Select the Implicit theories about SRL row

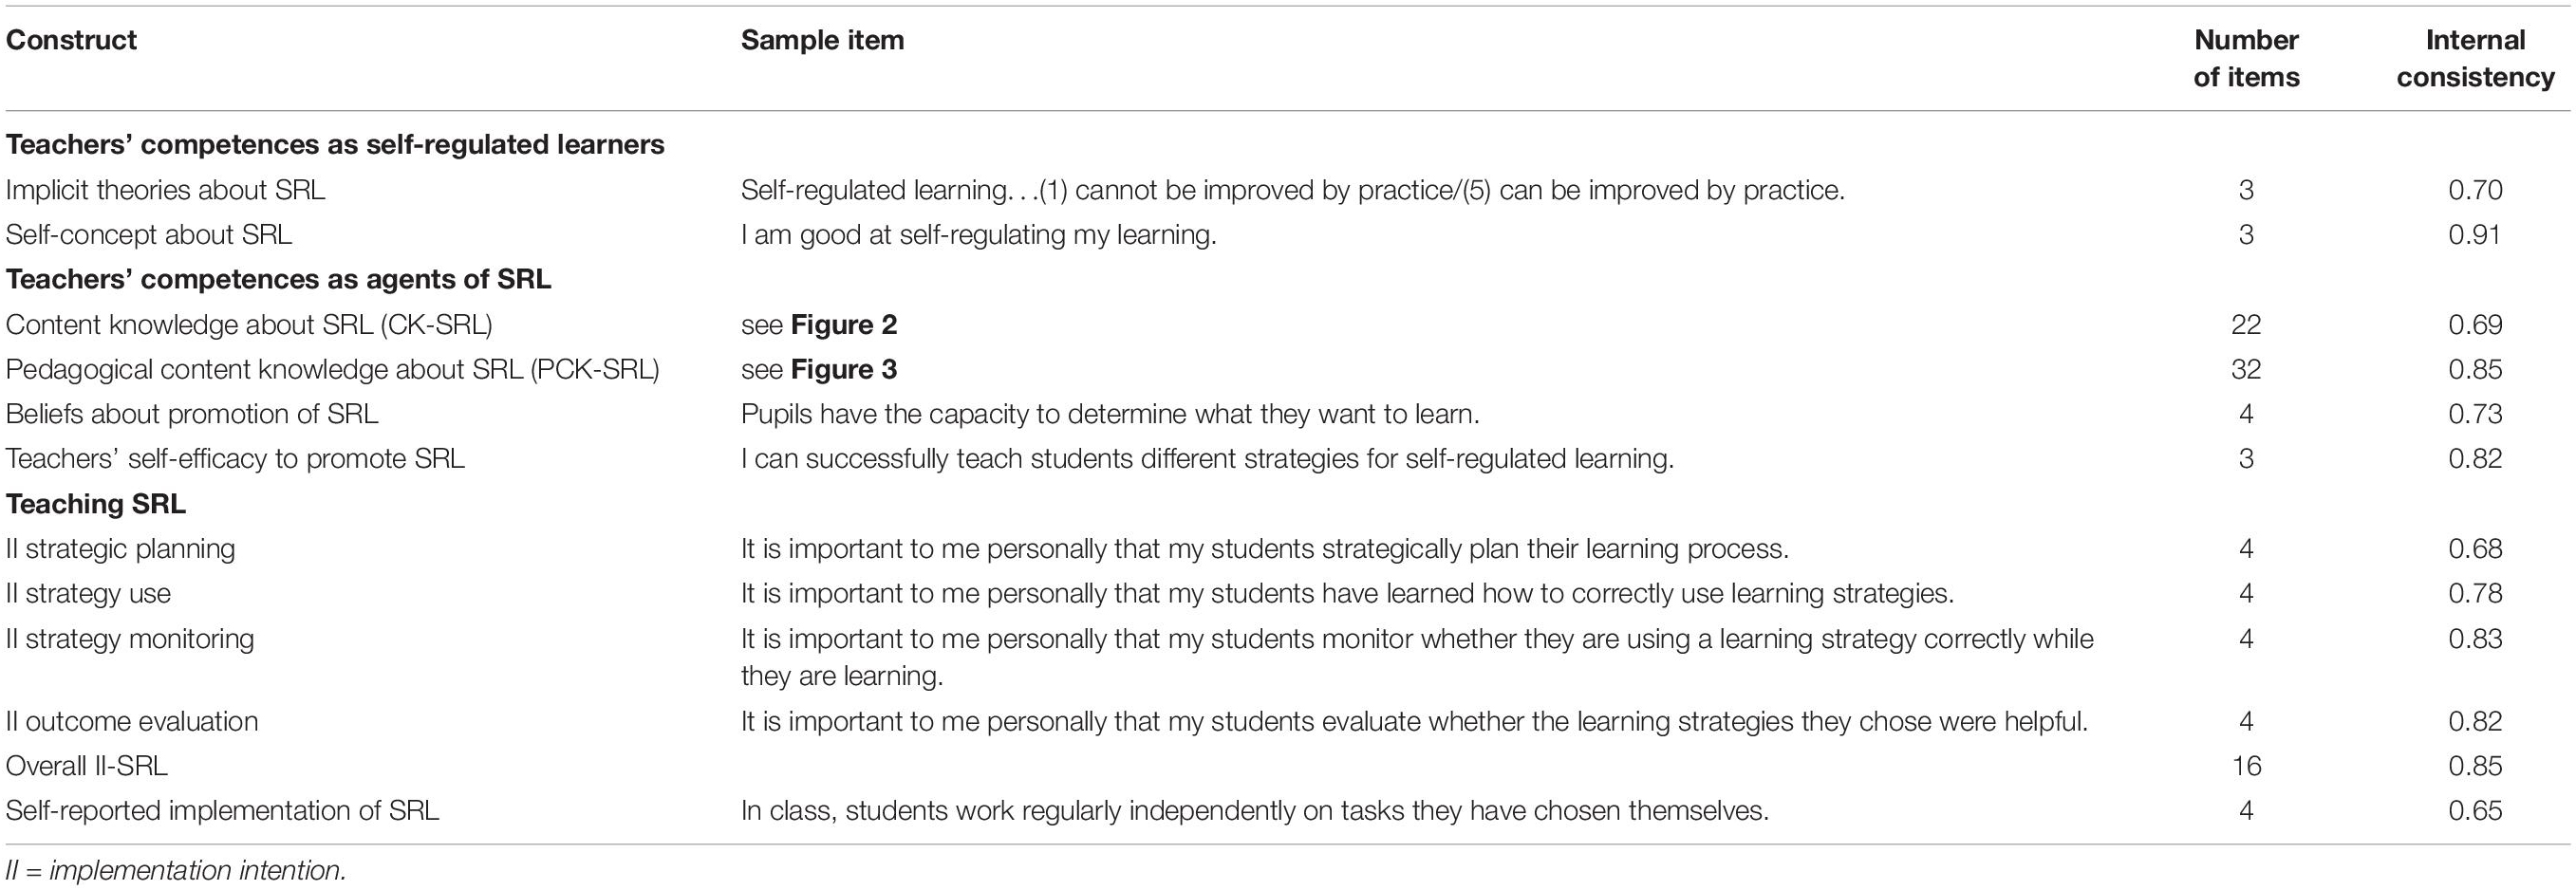(1288, 190)
